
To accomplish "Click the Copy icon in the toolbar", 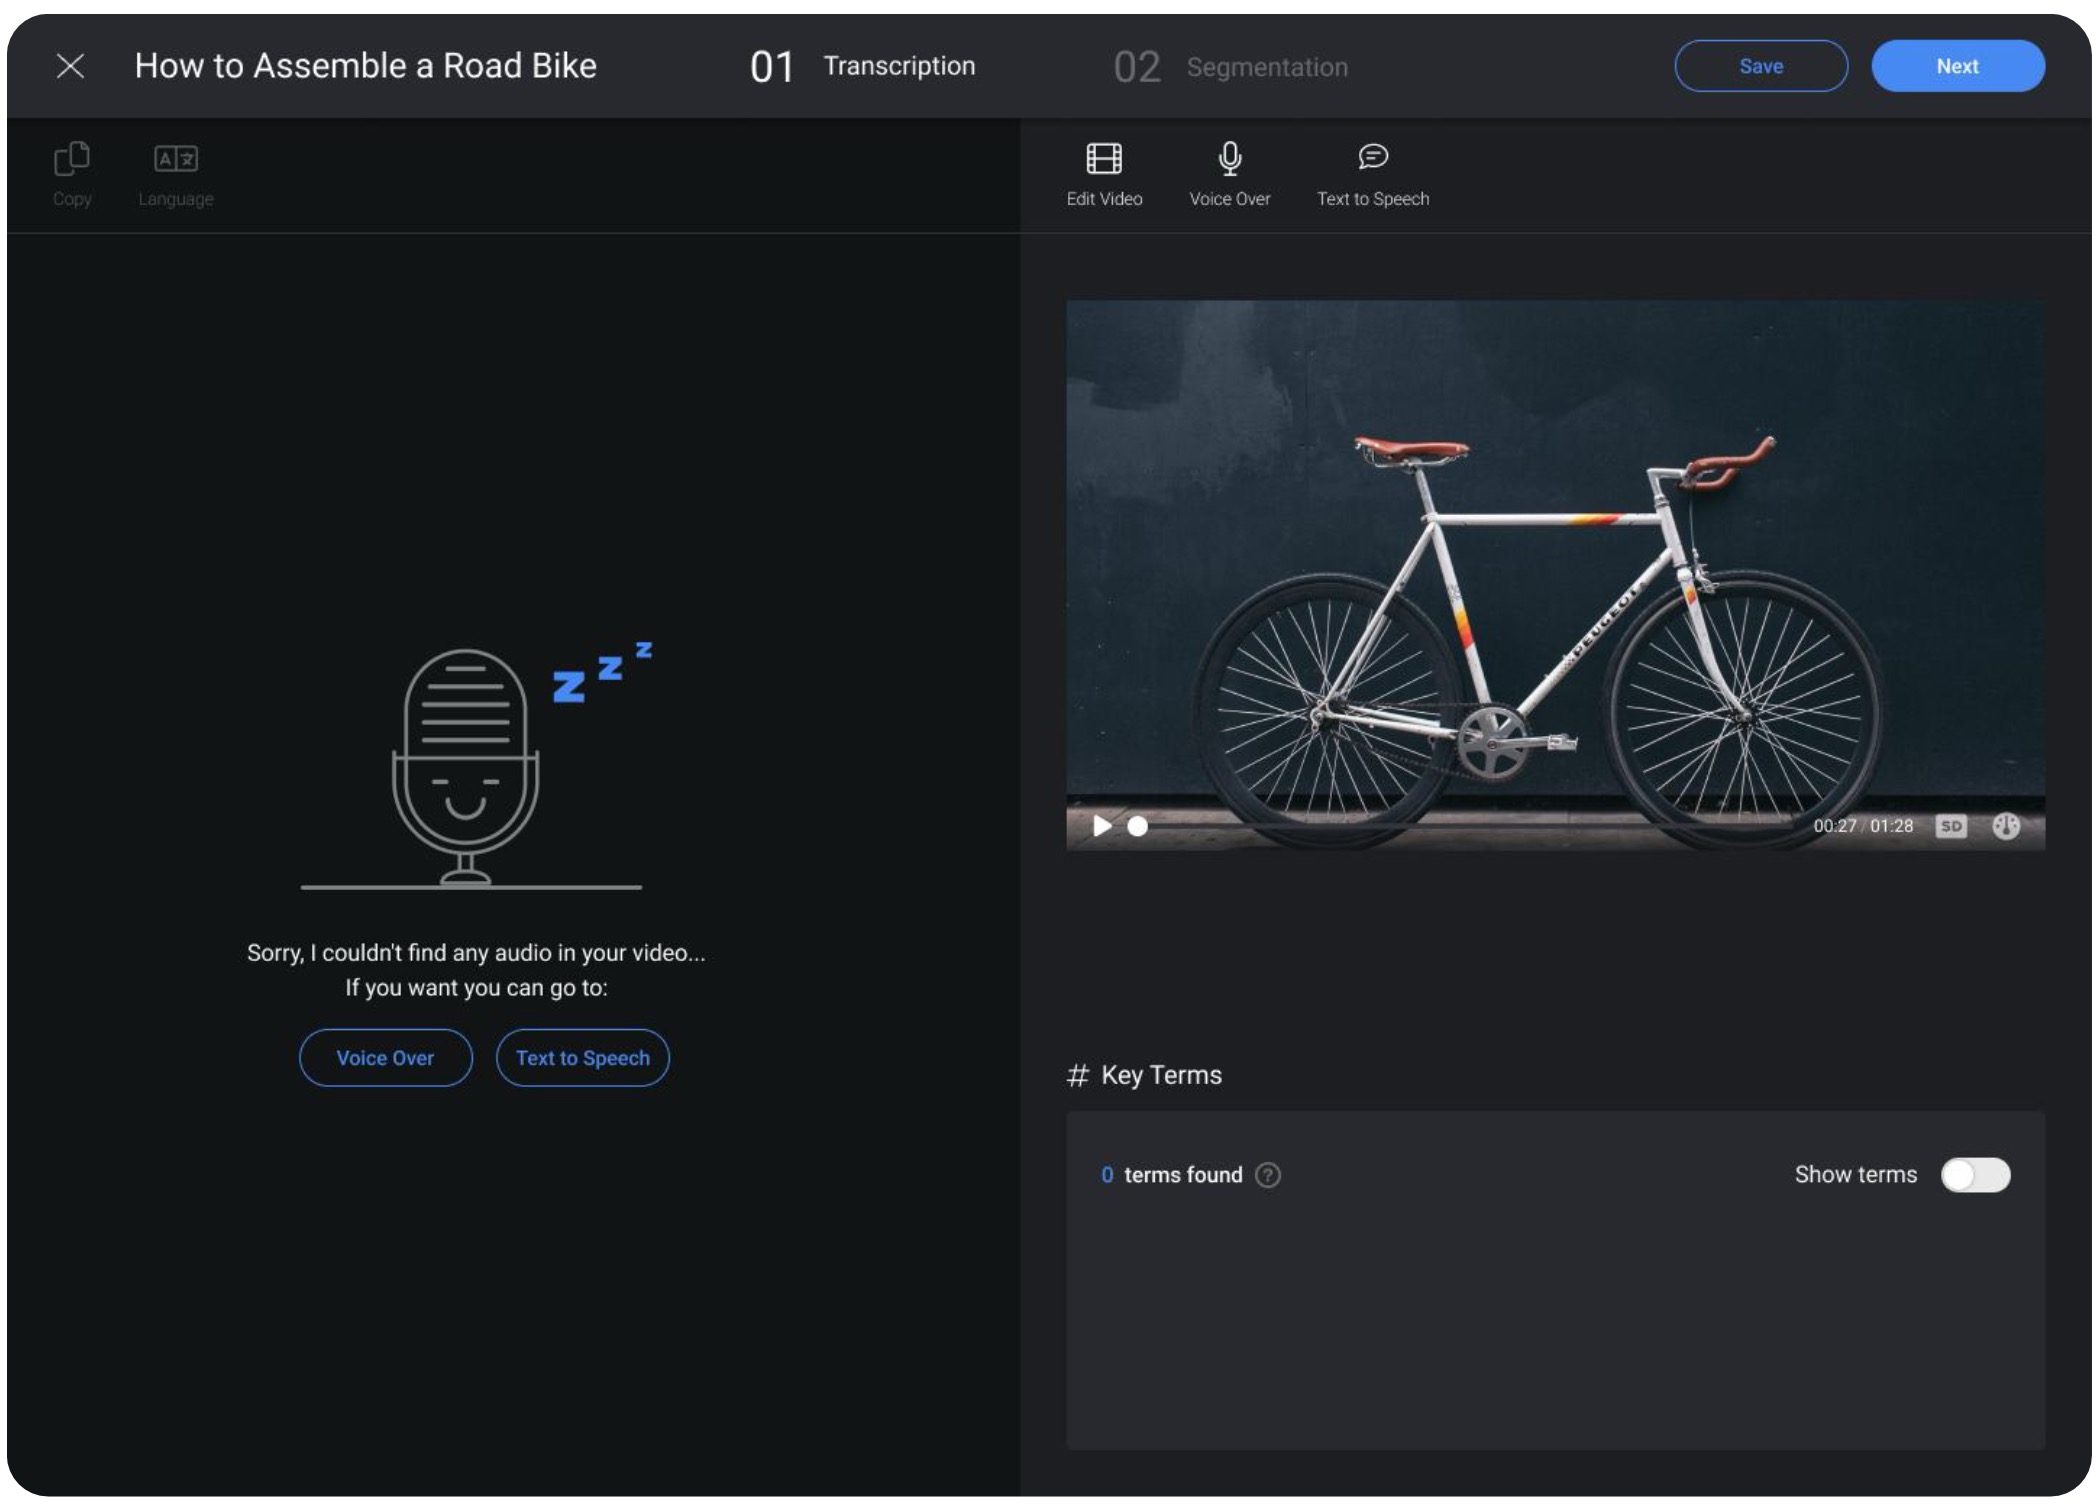I will [72, 175].
